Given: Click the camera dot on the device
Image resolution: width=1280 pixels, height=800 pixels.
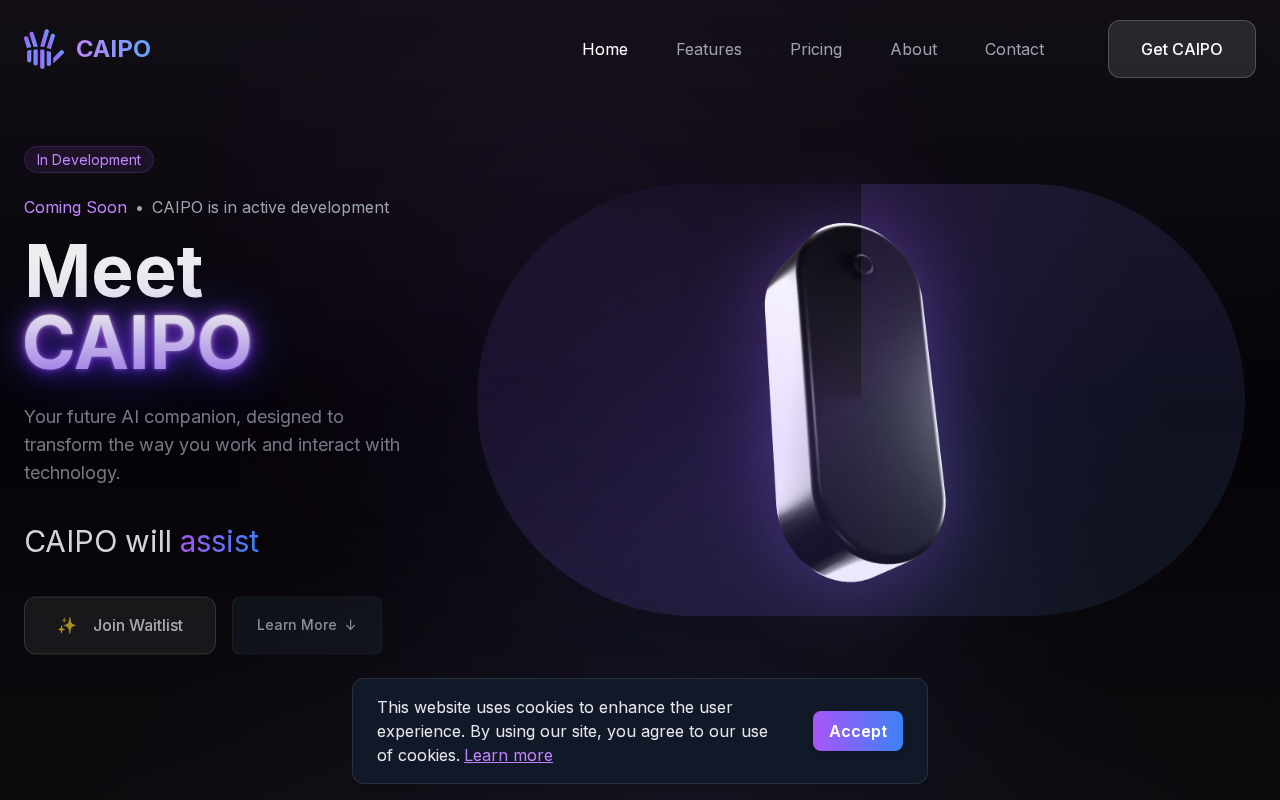Looking at the screenshot, I should 863,265.
